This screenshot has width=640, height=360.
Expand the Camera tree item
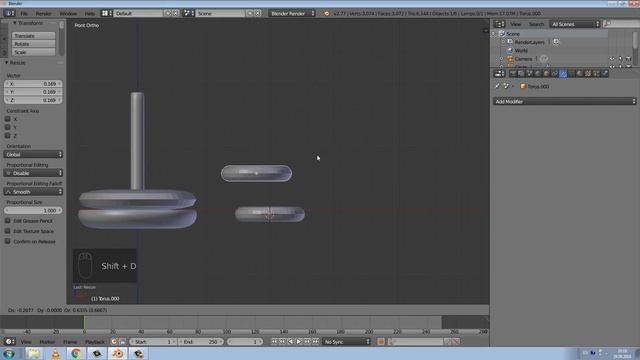click(x=502, y=59)
